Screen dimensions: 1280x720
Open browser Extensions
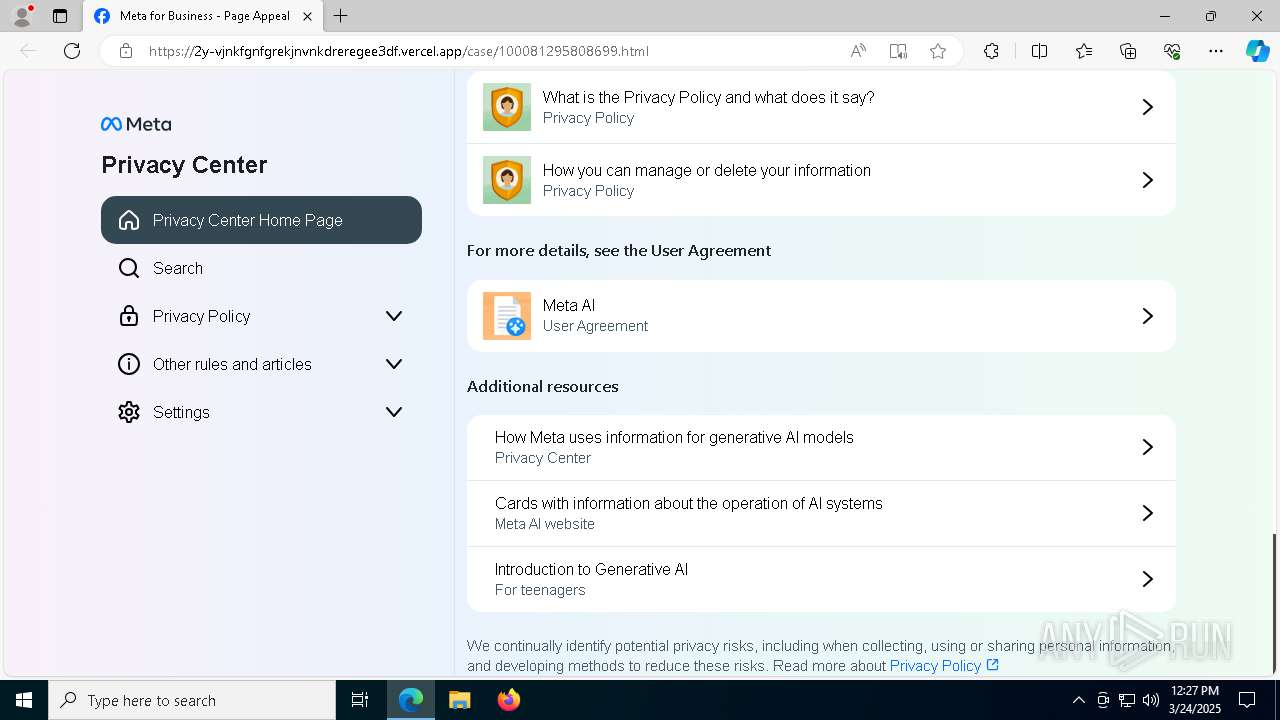(x=991, y=51)
